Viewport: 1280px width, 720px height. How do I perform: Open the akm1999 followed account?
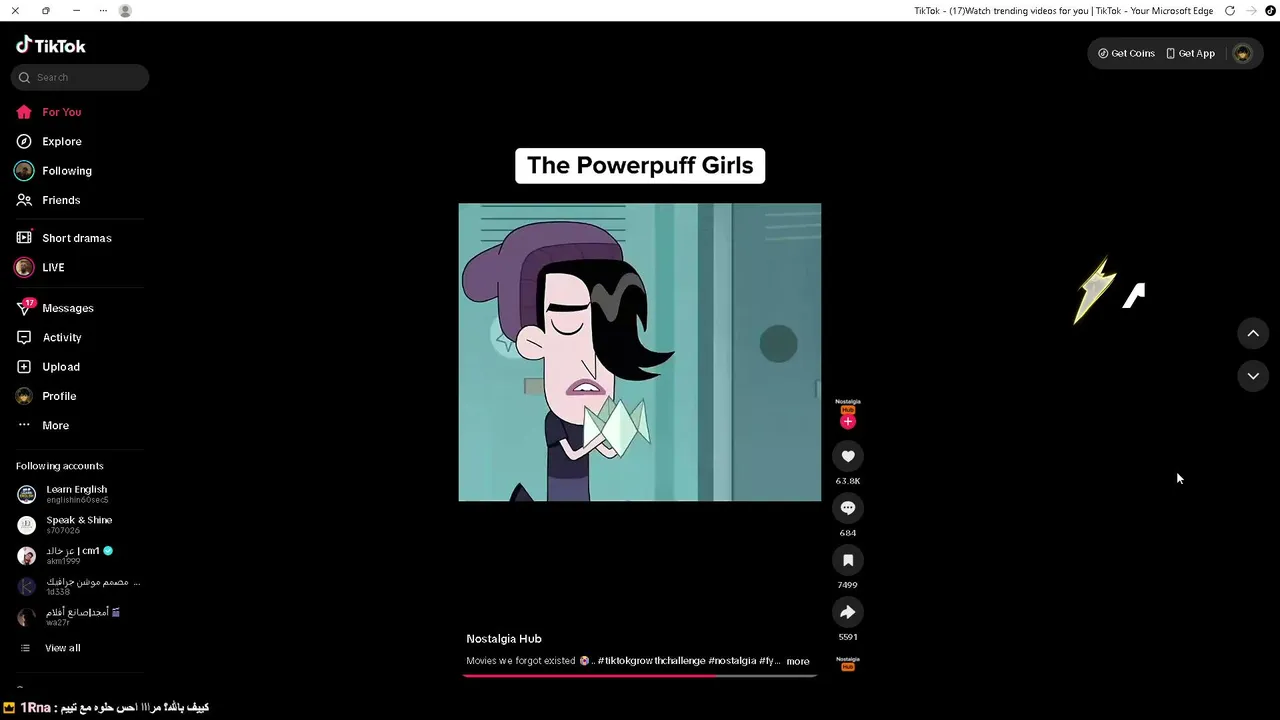pyautogui.click(x=66, y=556)
